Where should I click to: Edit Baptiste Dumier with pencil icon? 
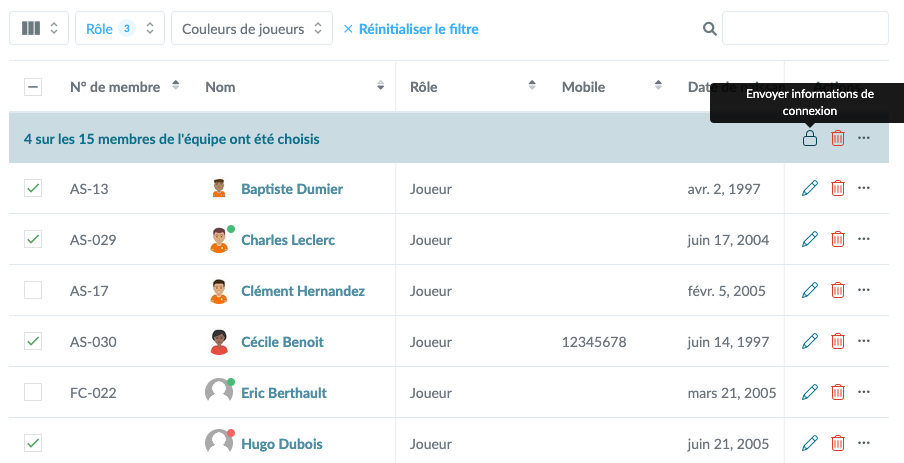tap(809, 188)
